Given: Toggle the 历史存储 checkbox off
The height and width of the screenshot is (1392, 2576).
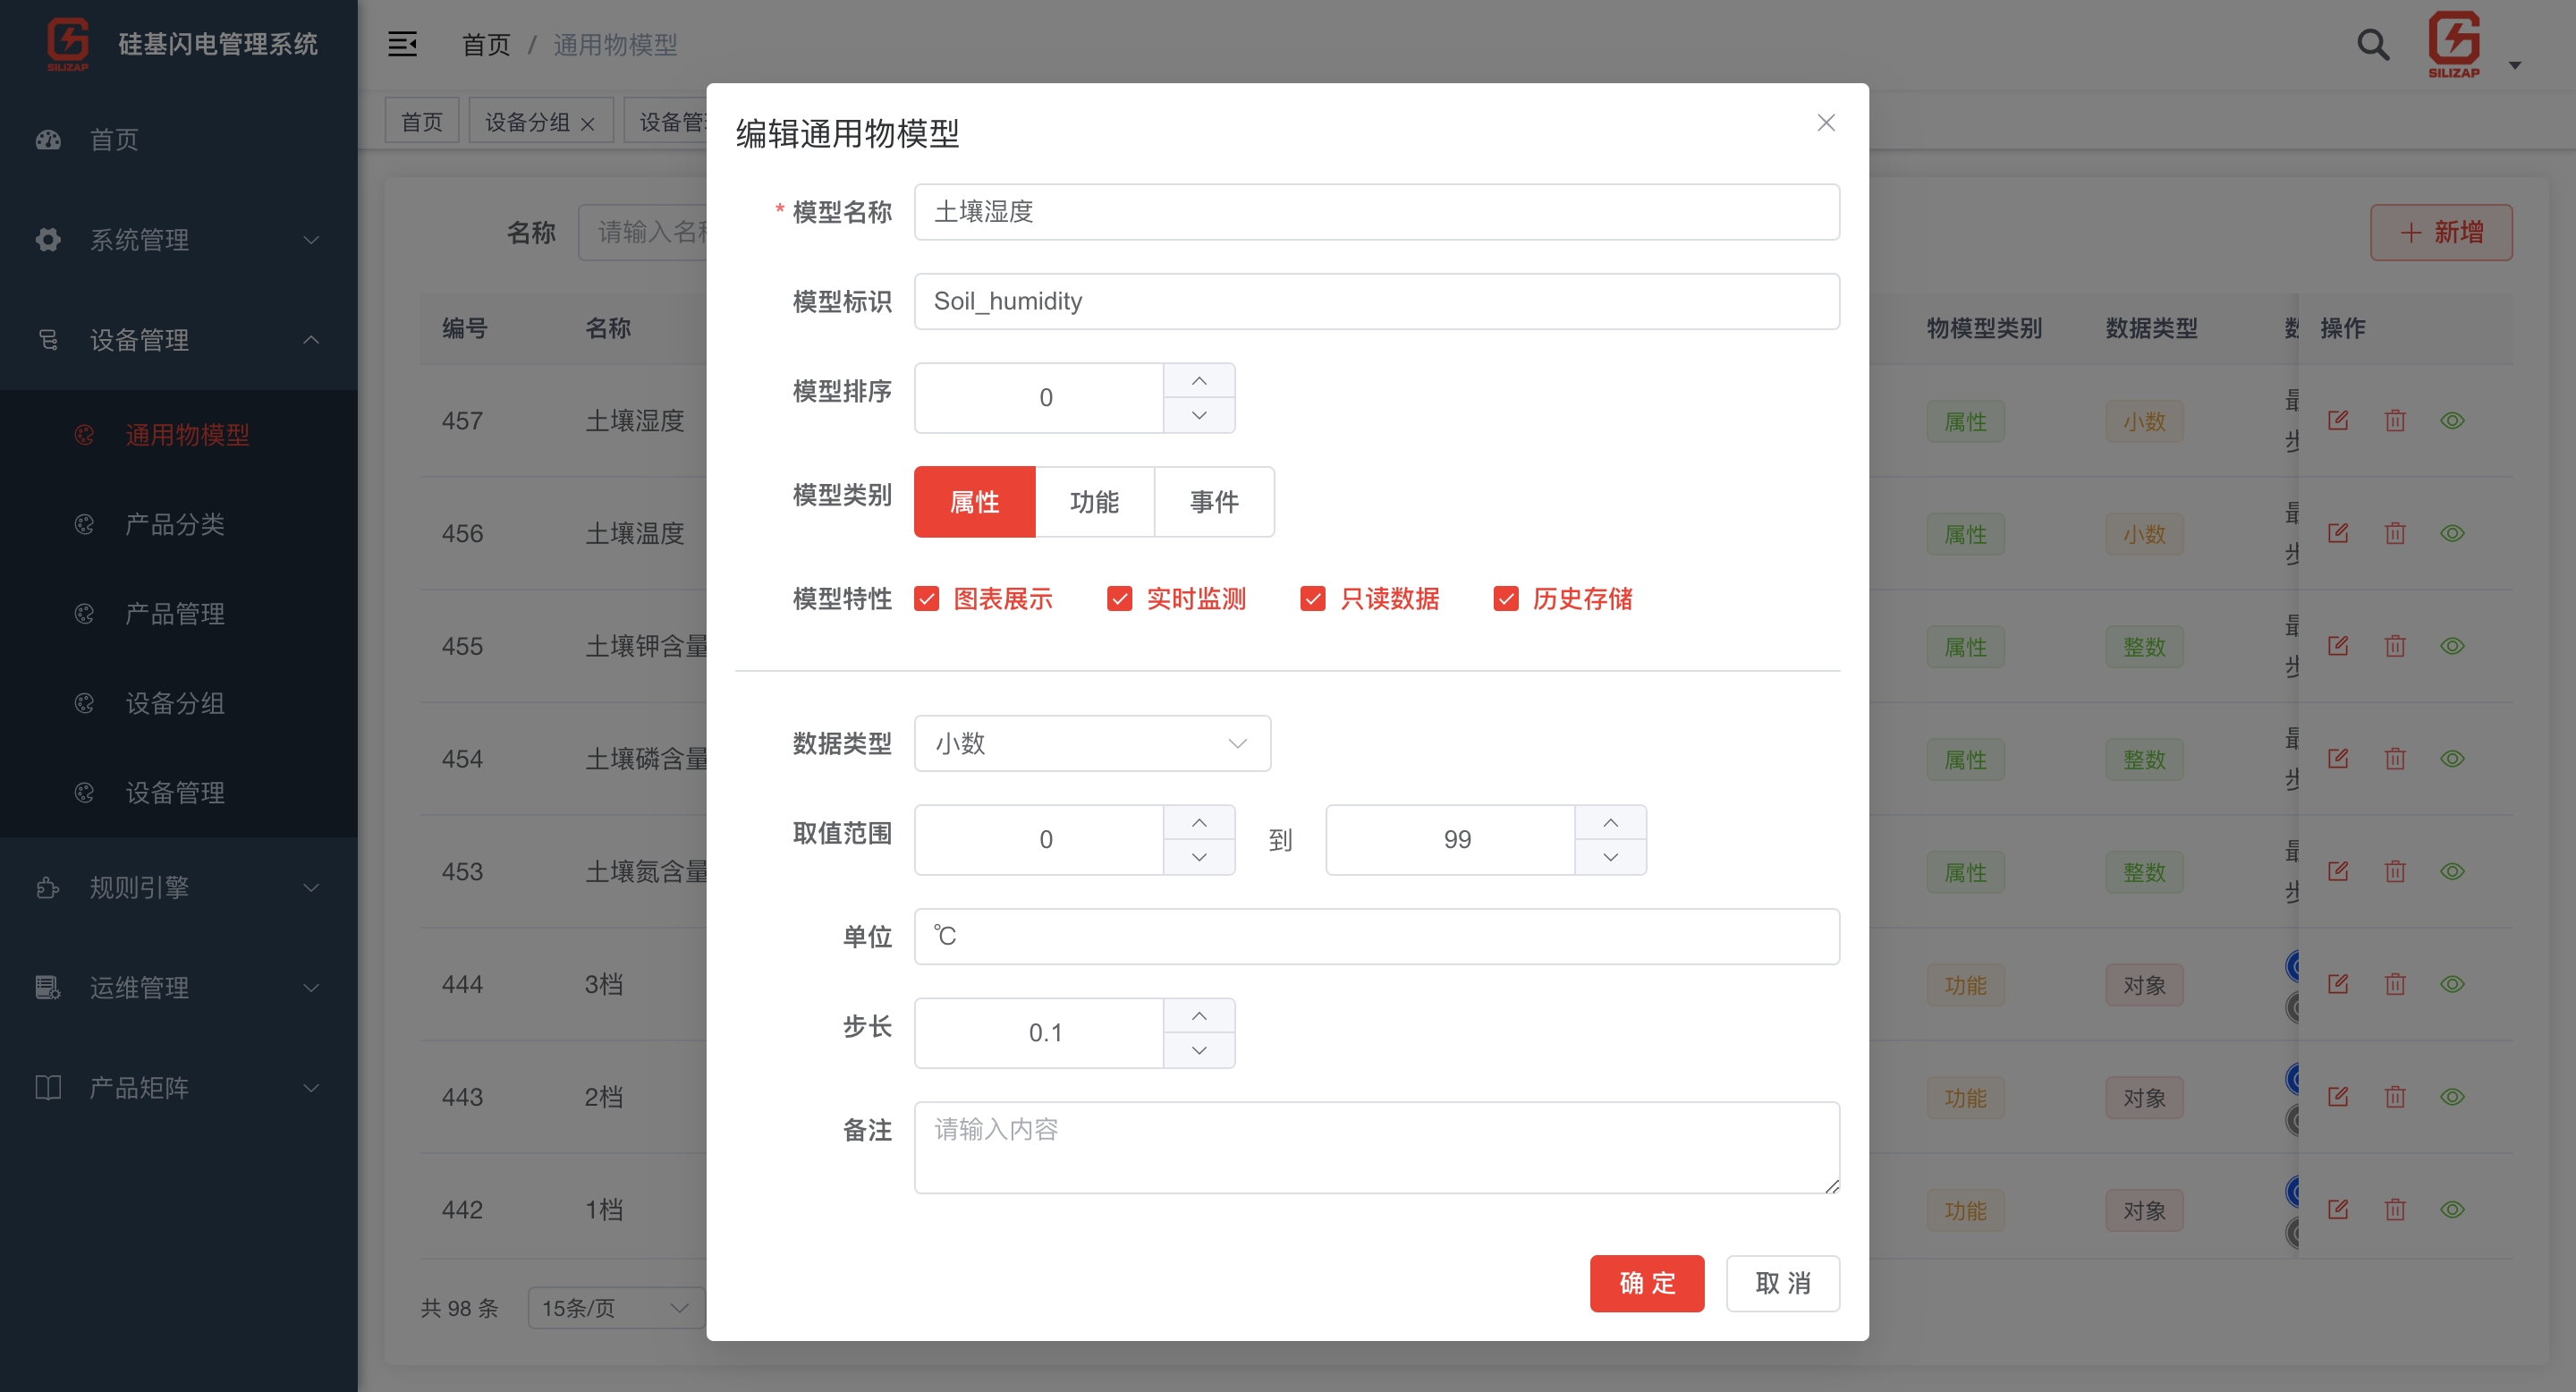Looking at the screenshot, I should point(1506,598).
